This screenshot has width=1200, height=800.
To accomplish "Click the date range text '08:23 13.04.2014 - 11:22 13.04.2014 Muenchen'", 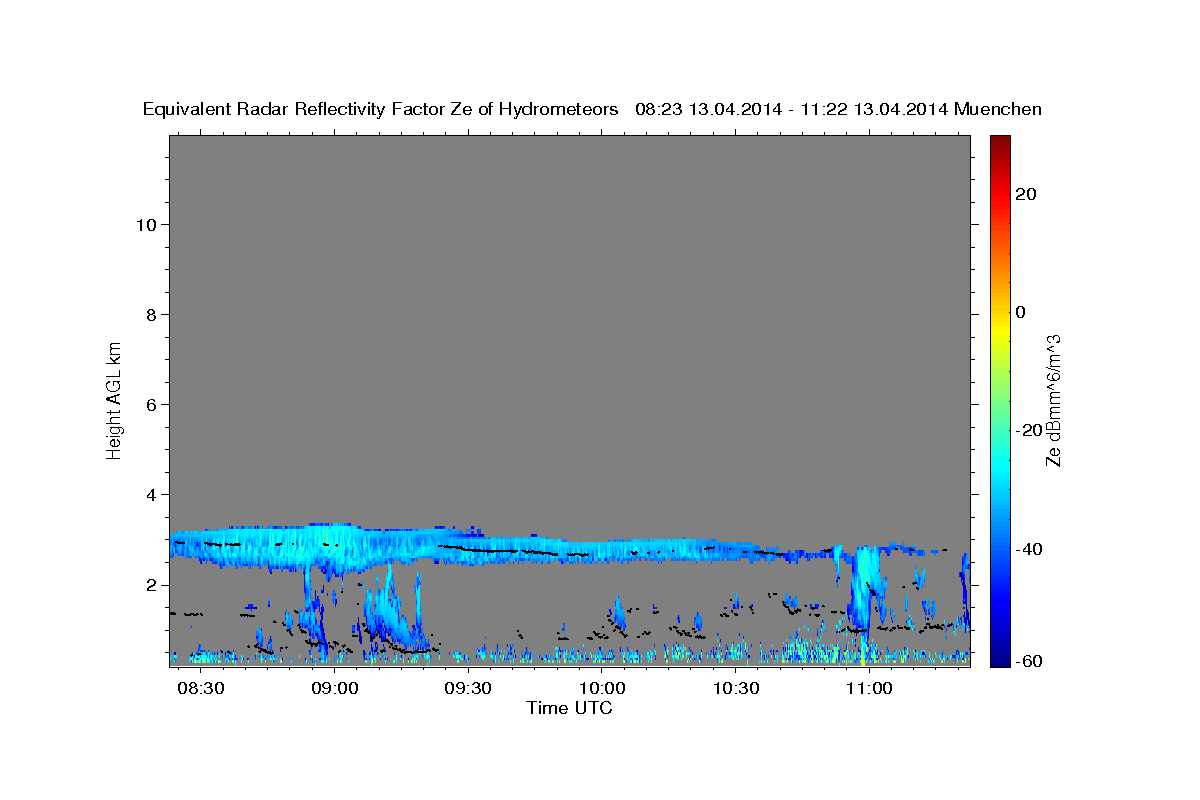I will [839, 109].
